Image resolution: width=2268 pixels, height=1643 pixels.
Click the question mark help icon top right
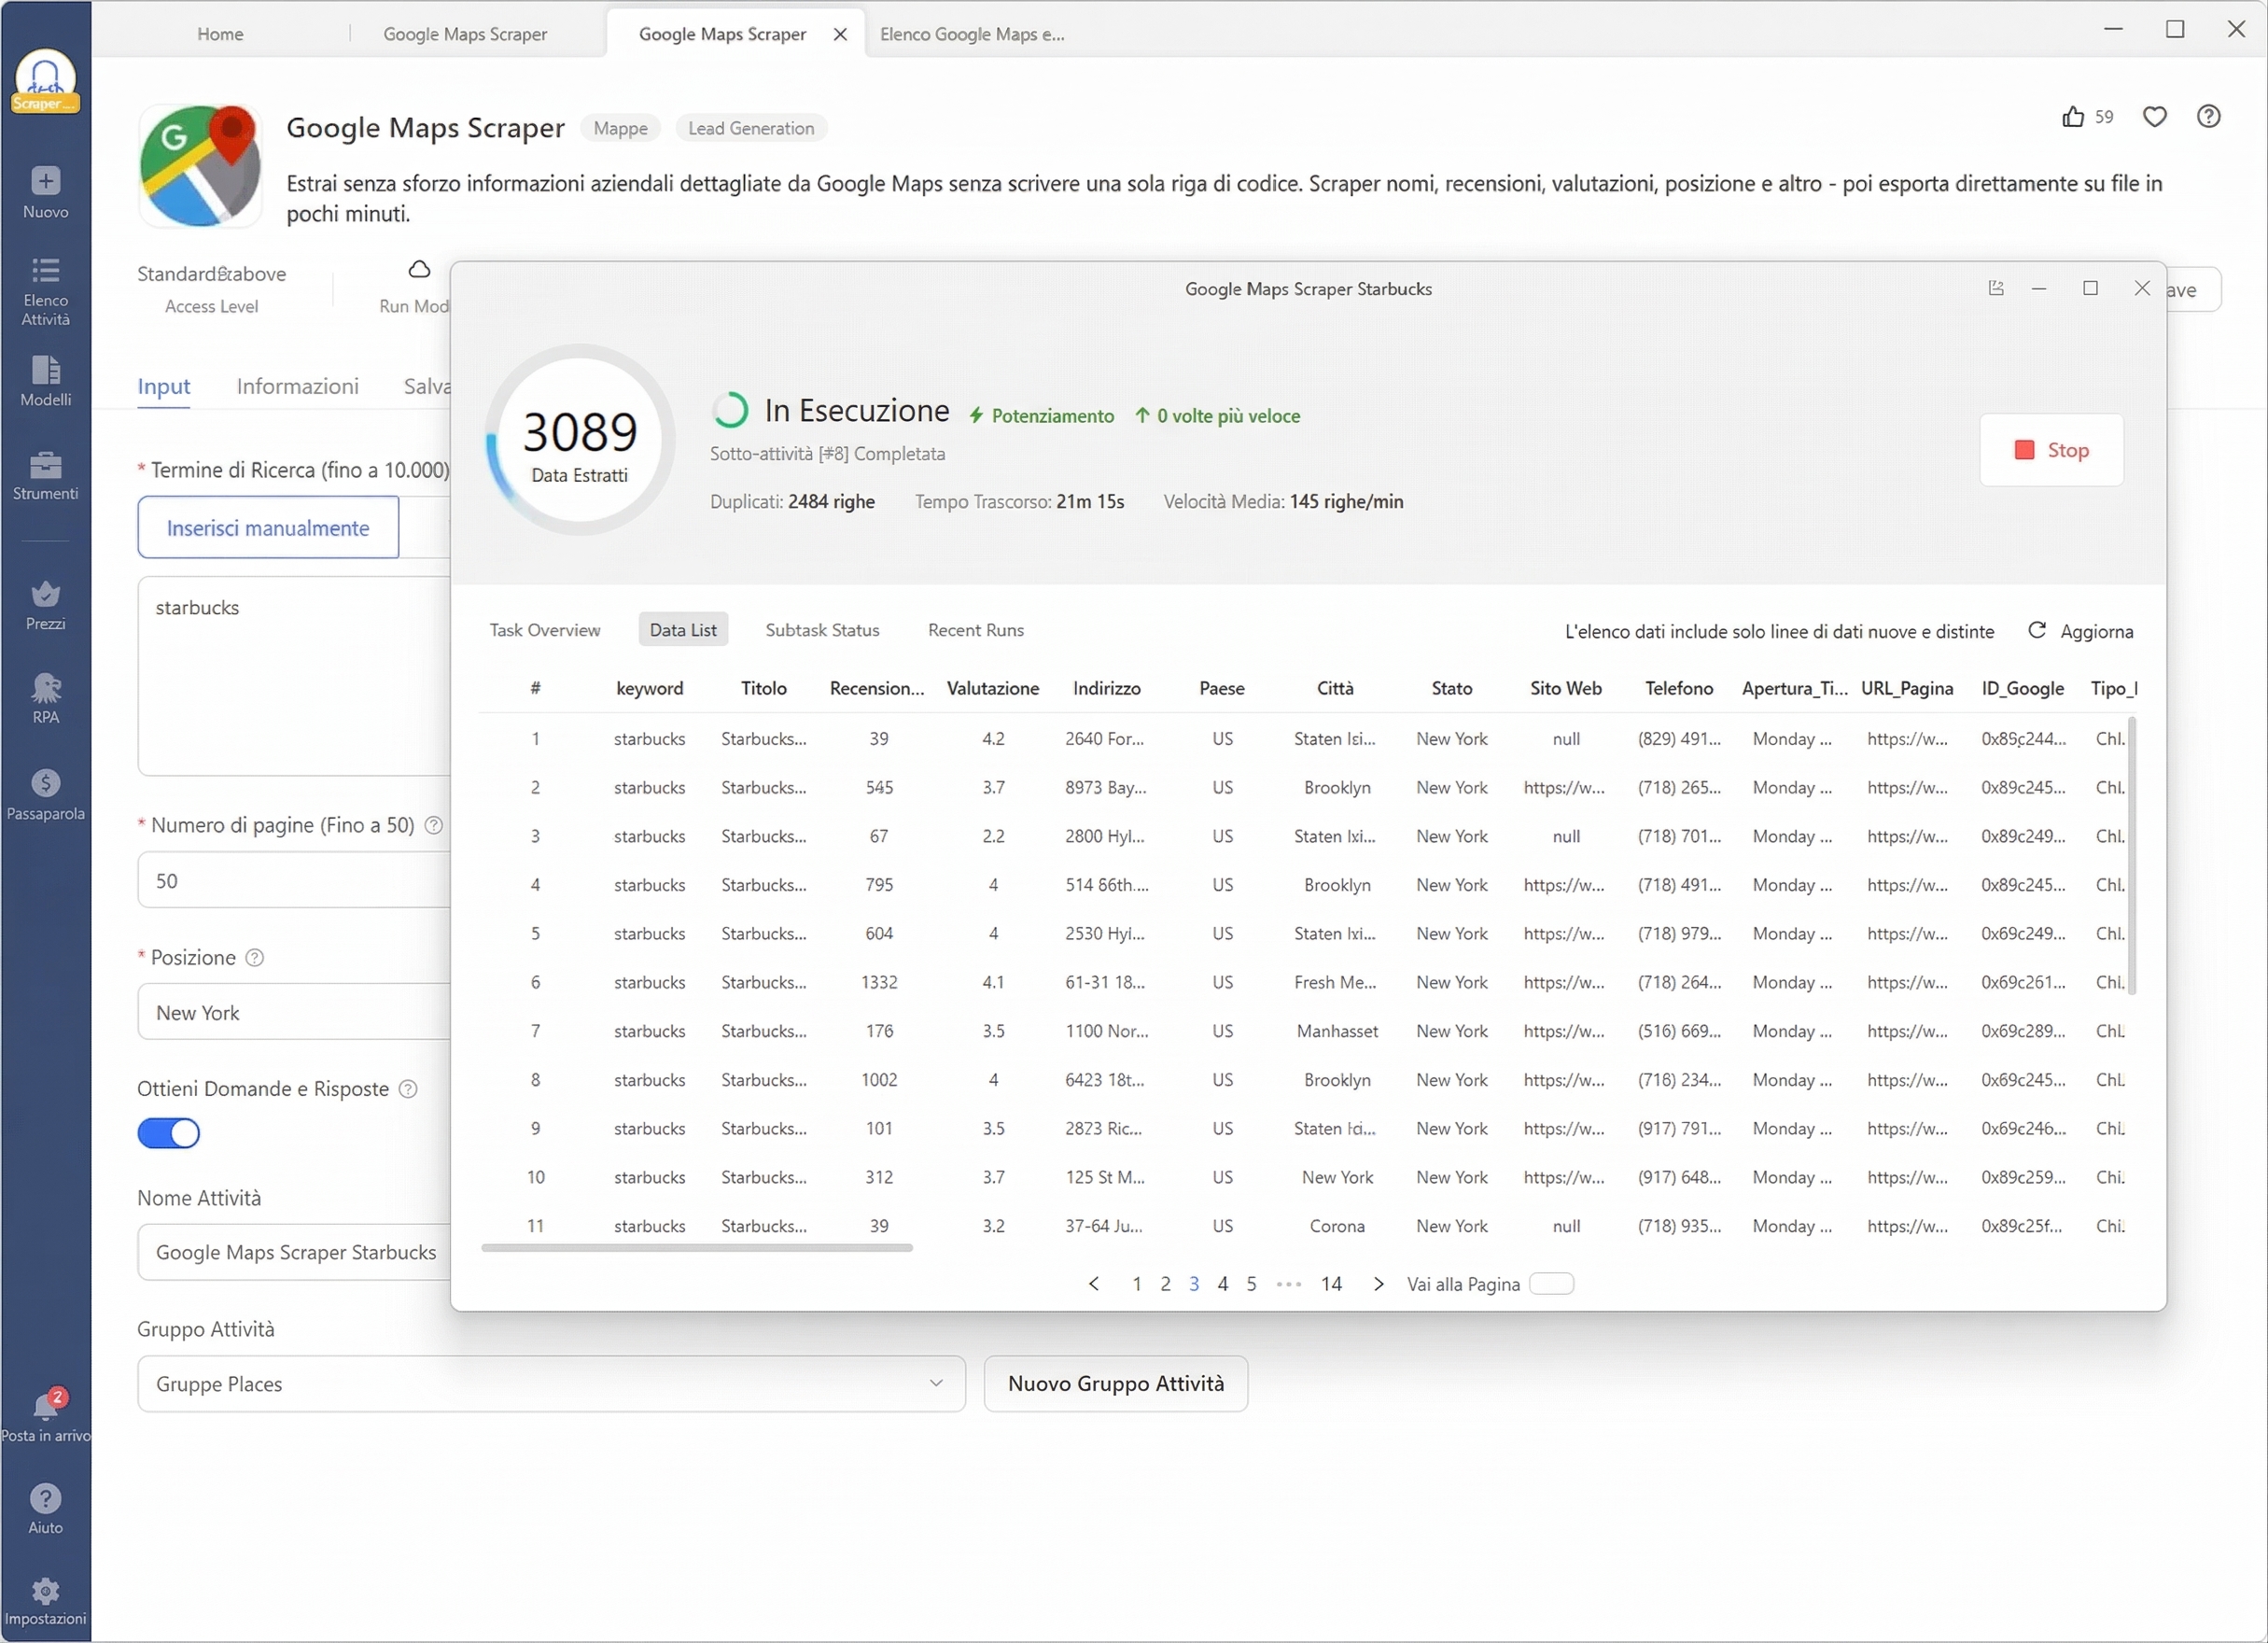(2209, 117)
